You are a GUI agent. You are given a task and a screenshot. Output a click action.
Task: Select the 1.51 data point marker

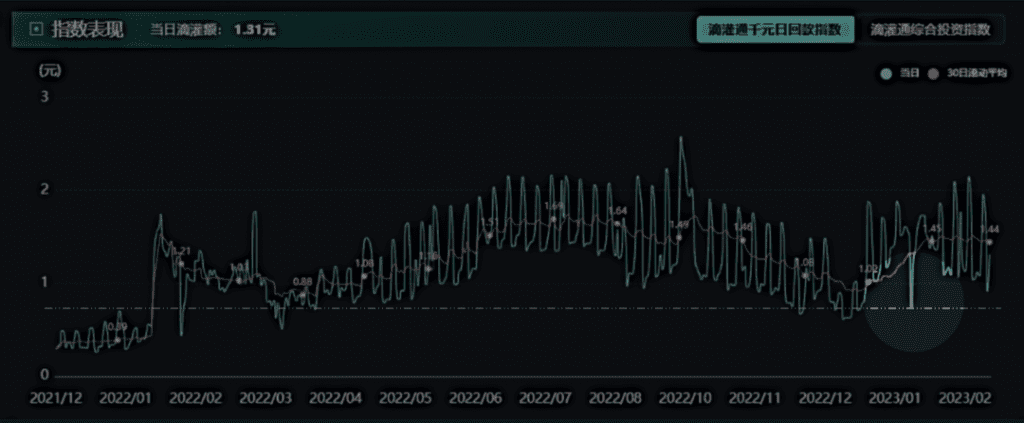(489, 236)
